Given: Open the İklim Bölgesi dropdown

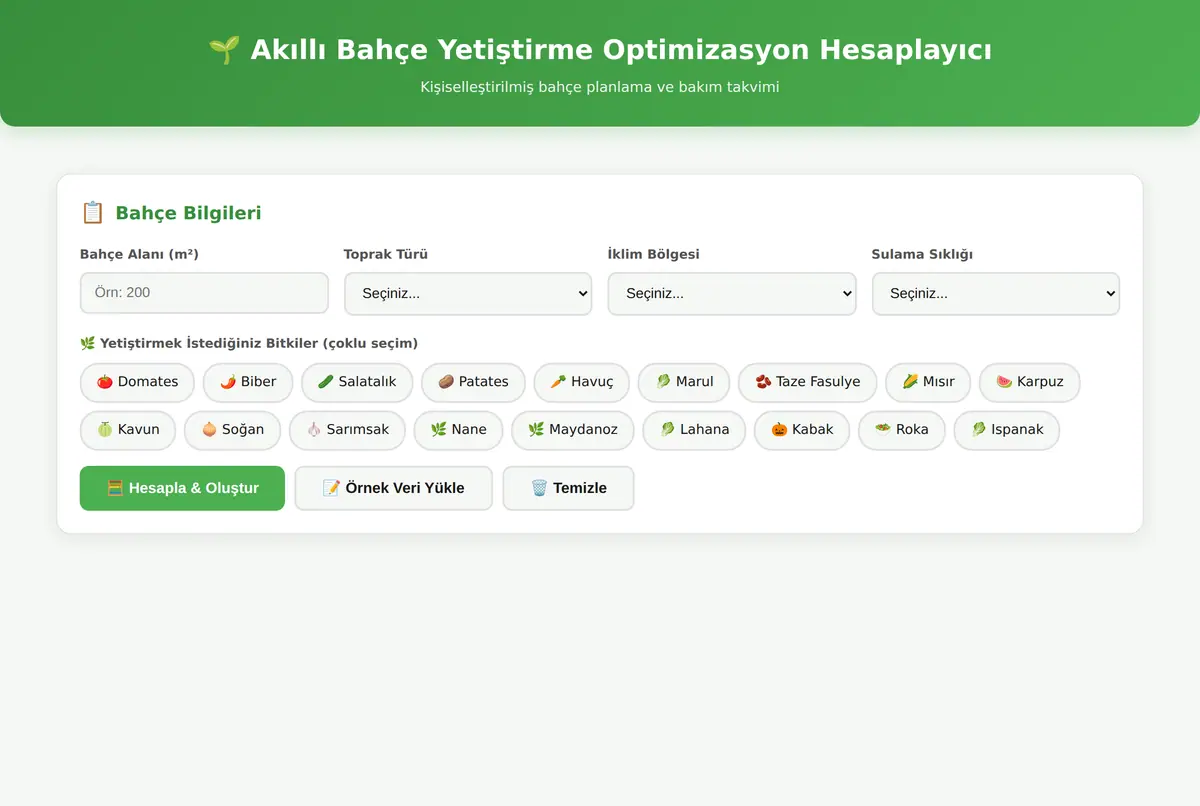Looking at the screenshot, I should coord(732,294).
